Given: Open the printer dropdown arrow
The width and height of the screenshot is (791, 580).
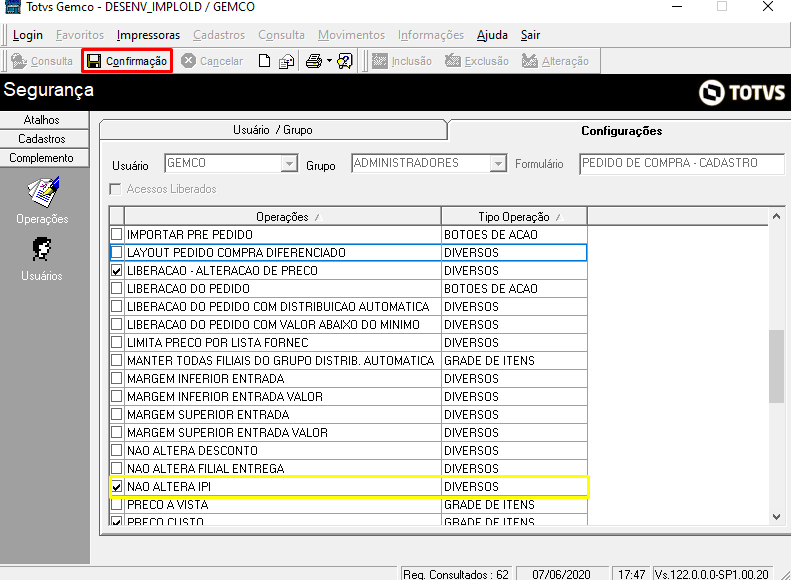Looking at the screenshot, I should [x=329, y=61].
